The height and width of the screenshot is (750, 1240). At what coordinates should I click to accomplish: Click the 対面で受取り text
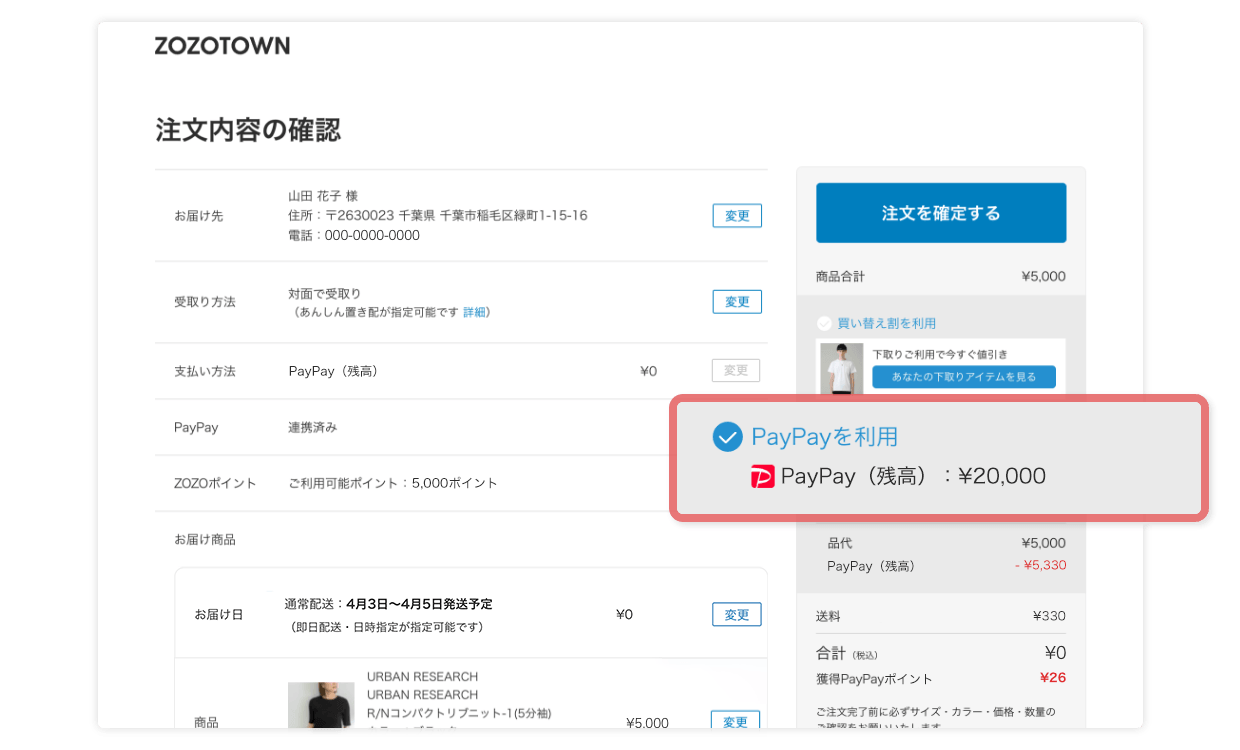coord(325,294)
